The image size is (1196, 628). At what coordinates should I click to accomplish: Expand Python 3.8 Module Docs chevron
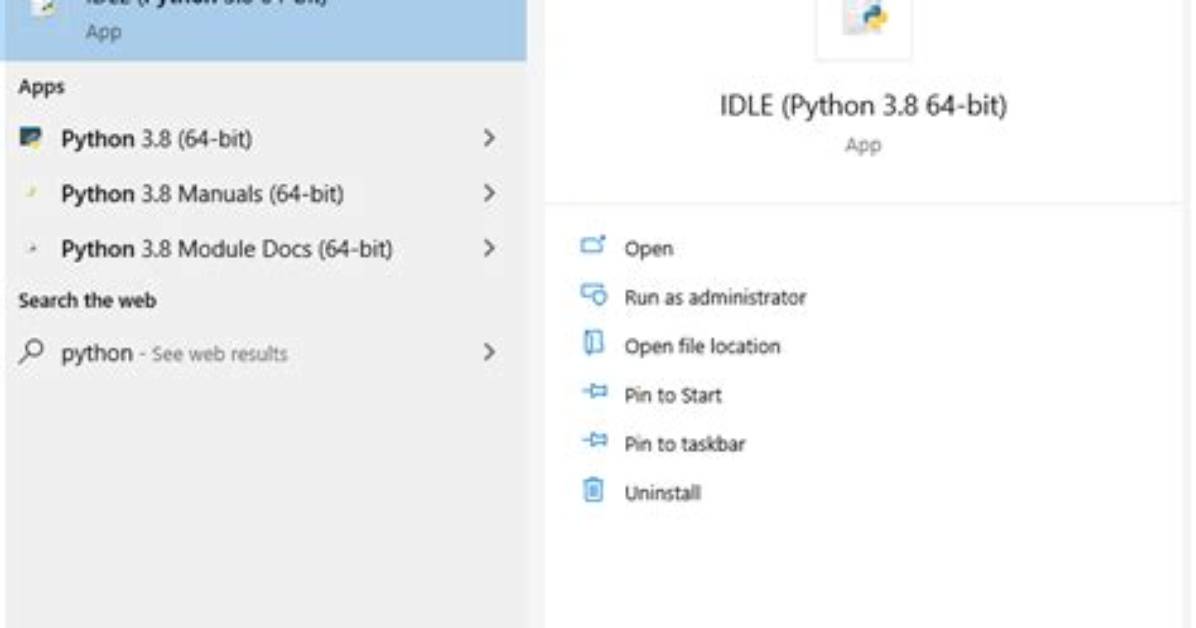(x=489, y=248)
